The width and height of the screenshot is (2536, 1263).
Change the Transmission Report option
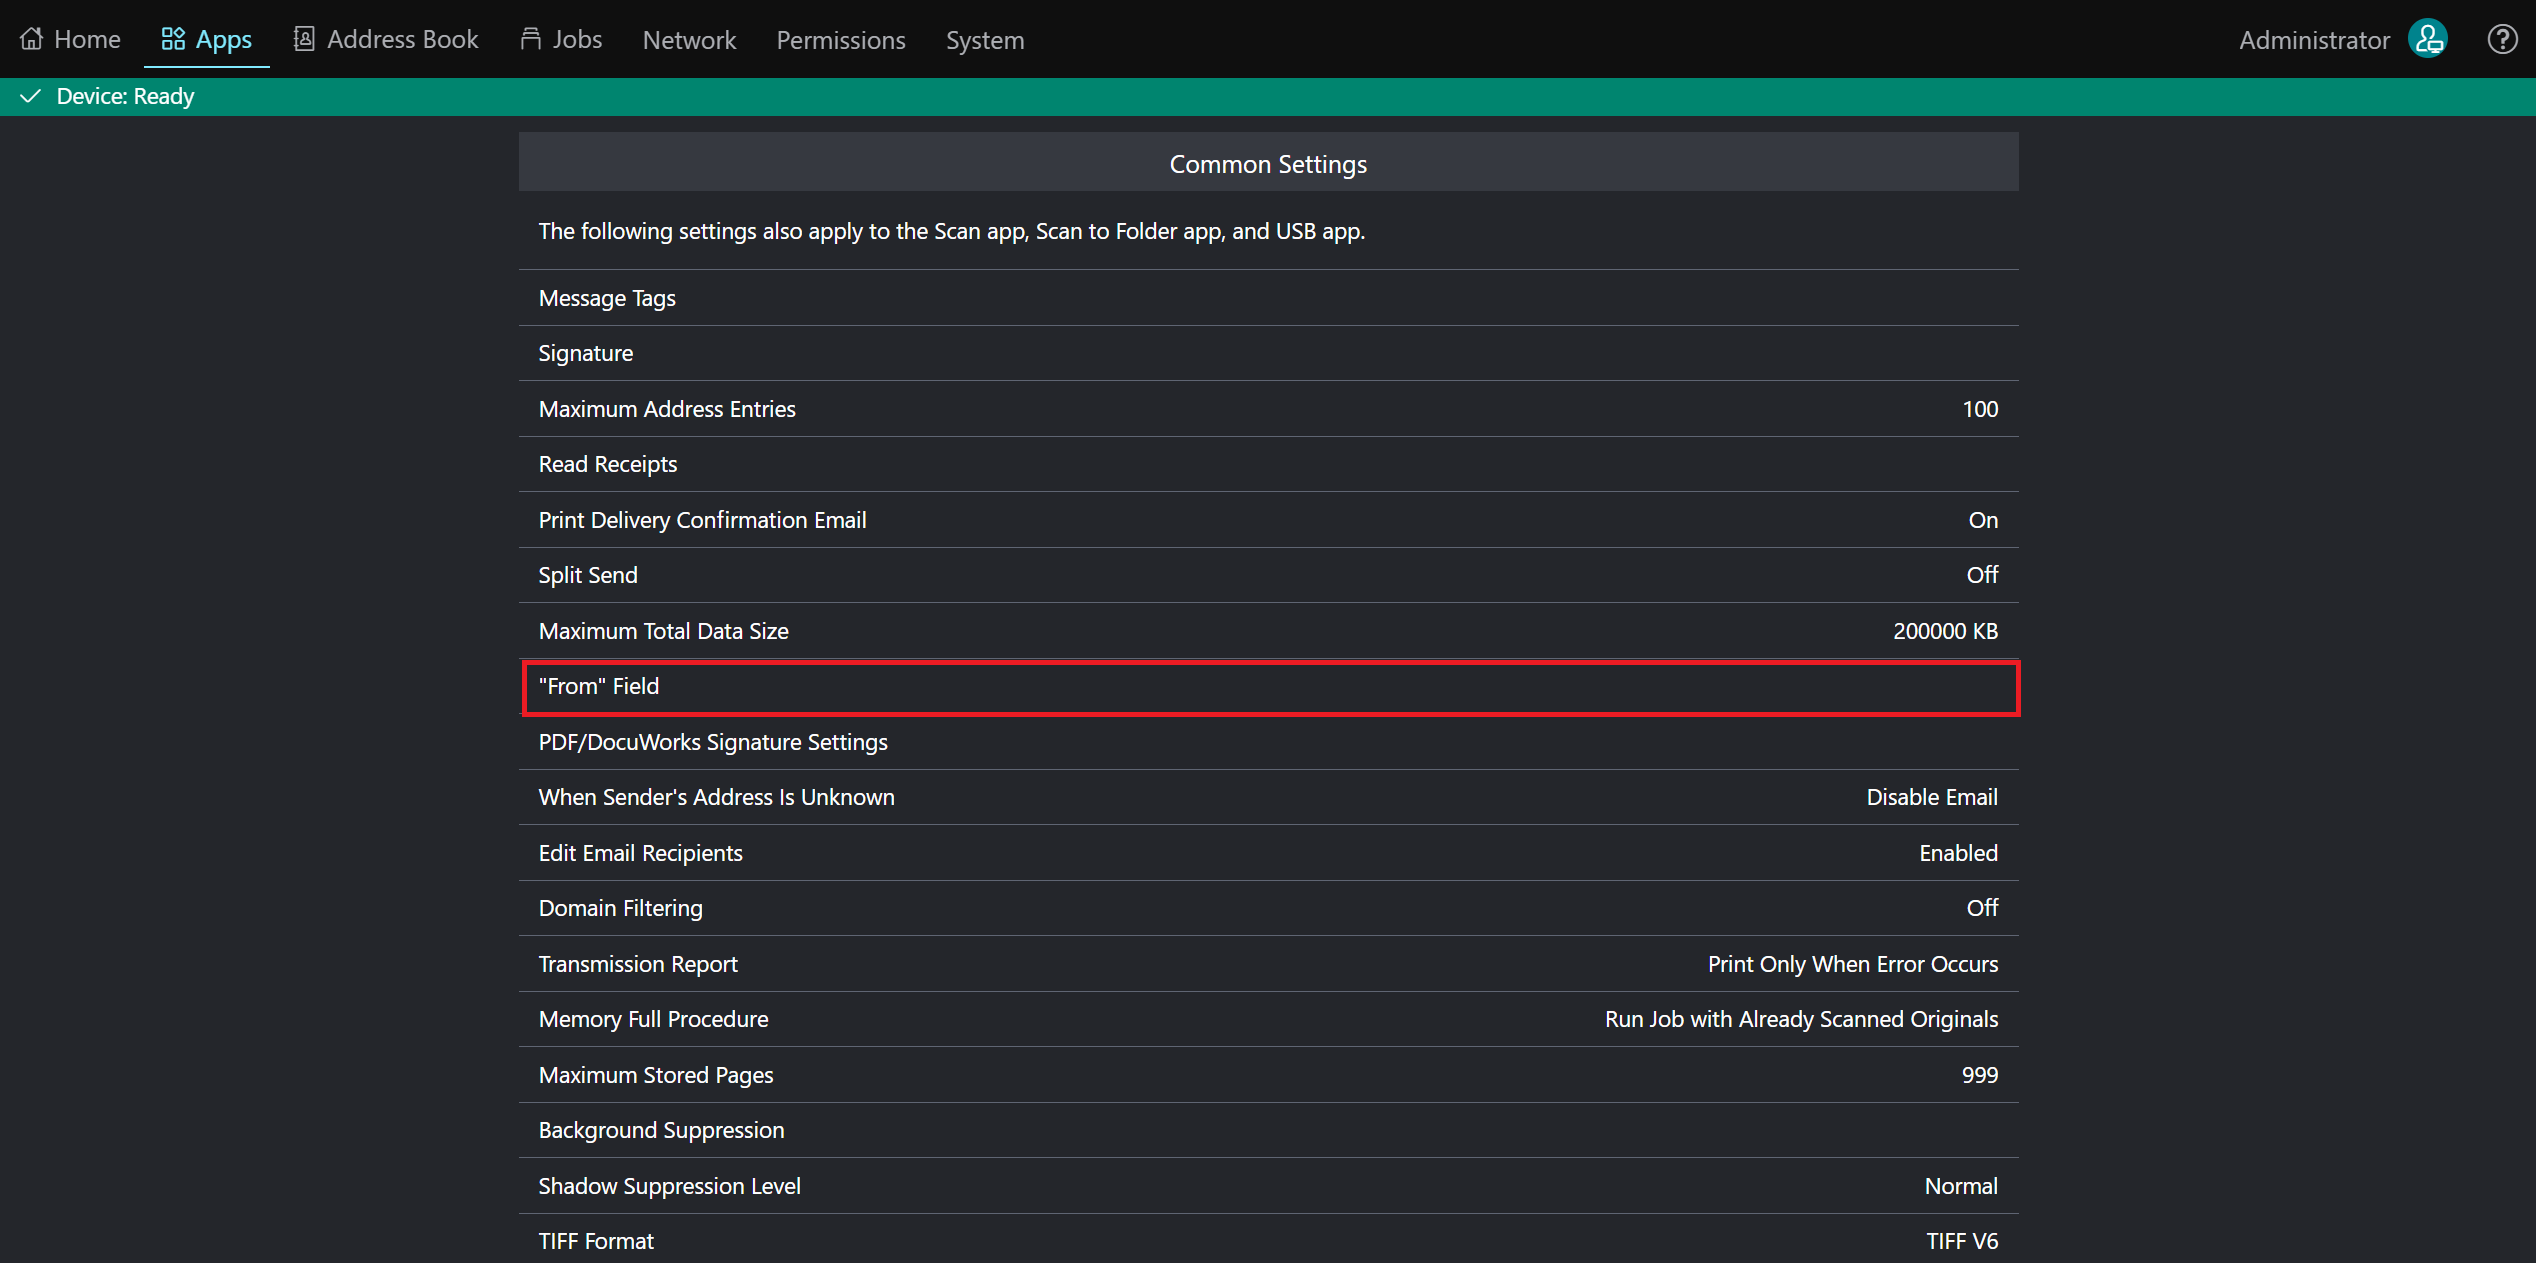point(1268,964)
